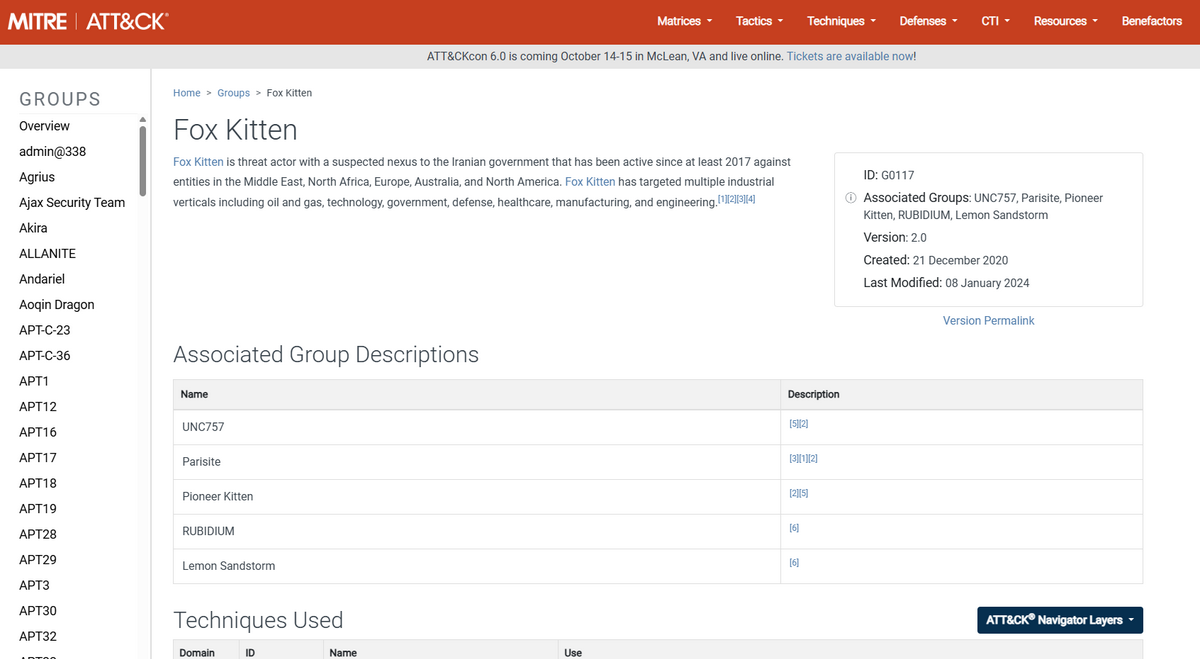Click the Lemon Sandstorm name cell
The width and height of the screenshot is (1200, 659).
click(476, 566)
